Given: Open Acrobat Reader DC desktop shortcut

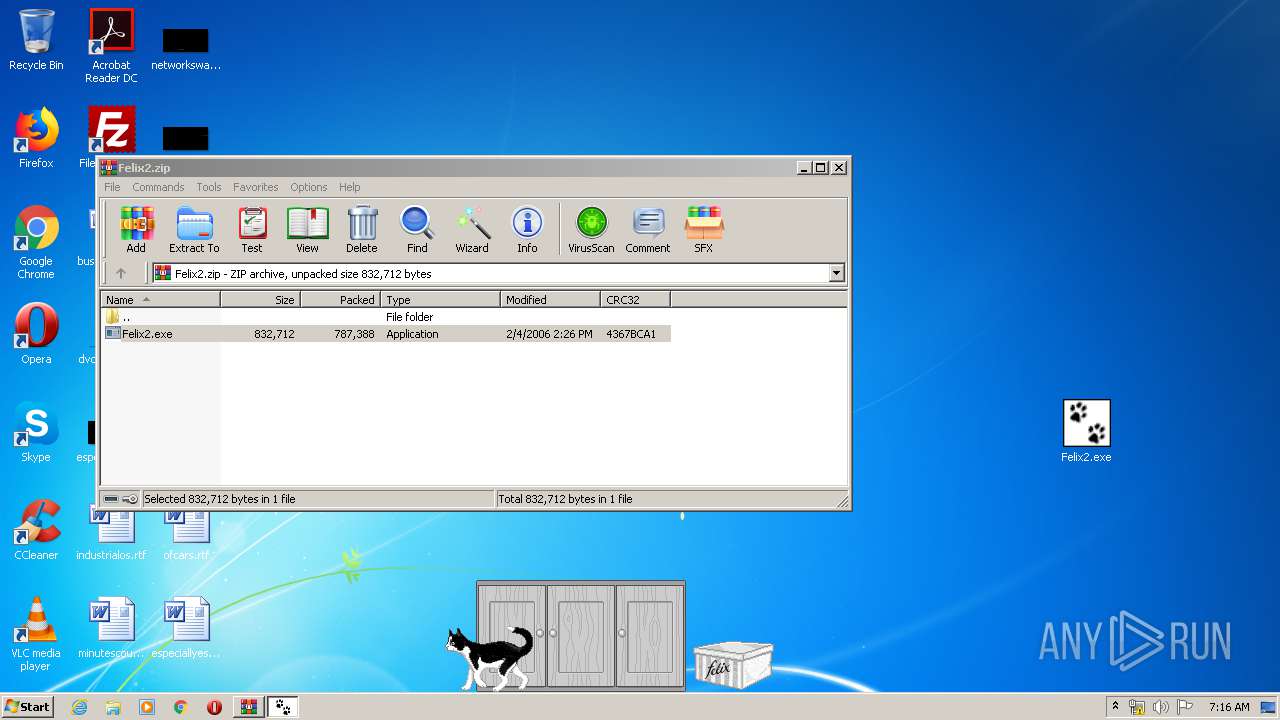Looking at the screenshot, I should [x=111, y=47].
